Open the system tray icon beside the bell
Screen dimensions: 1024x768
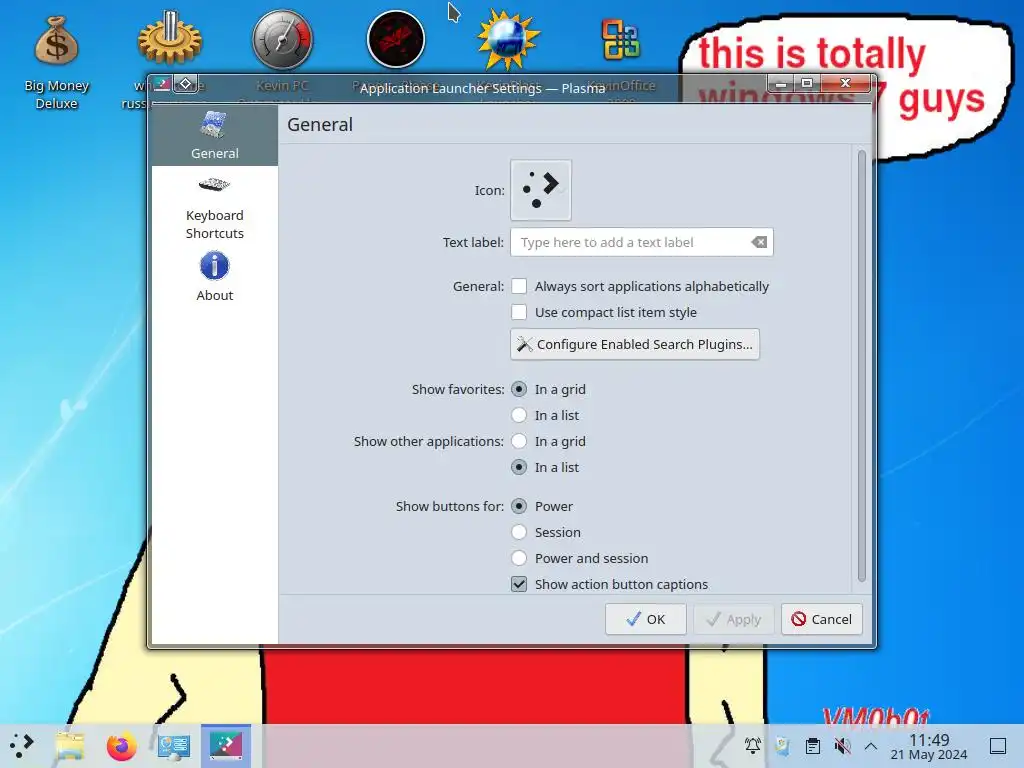(x=782, y=745)
